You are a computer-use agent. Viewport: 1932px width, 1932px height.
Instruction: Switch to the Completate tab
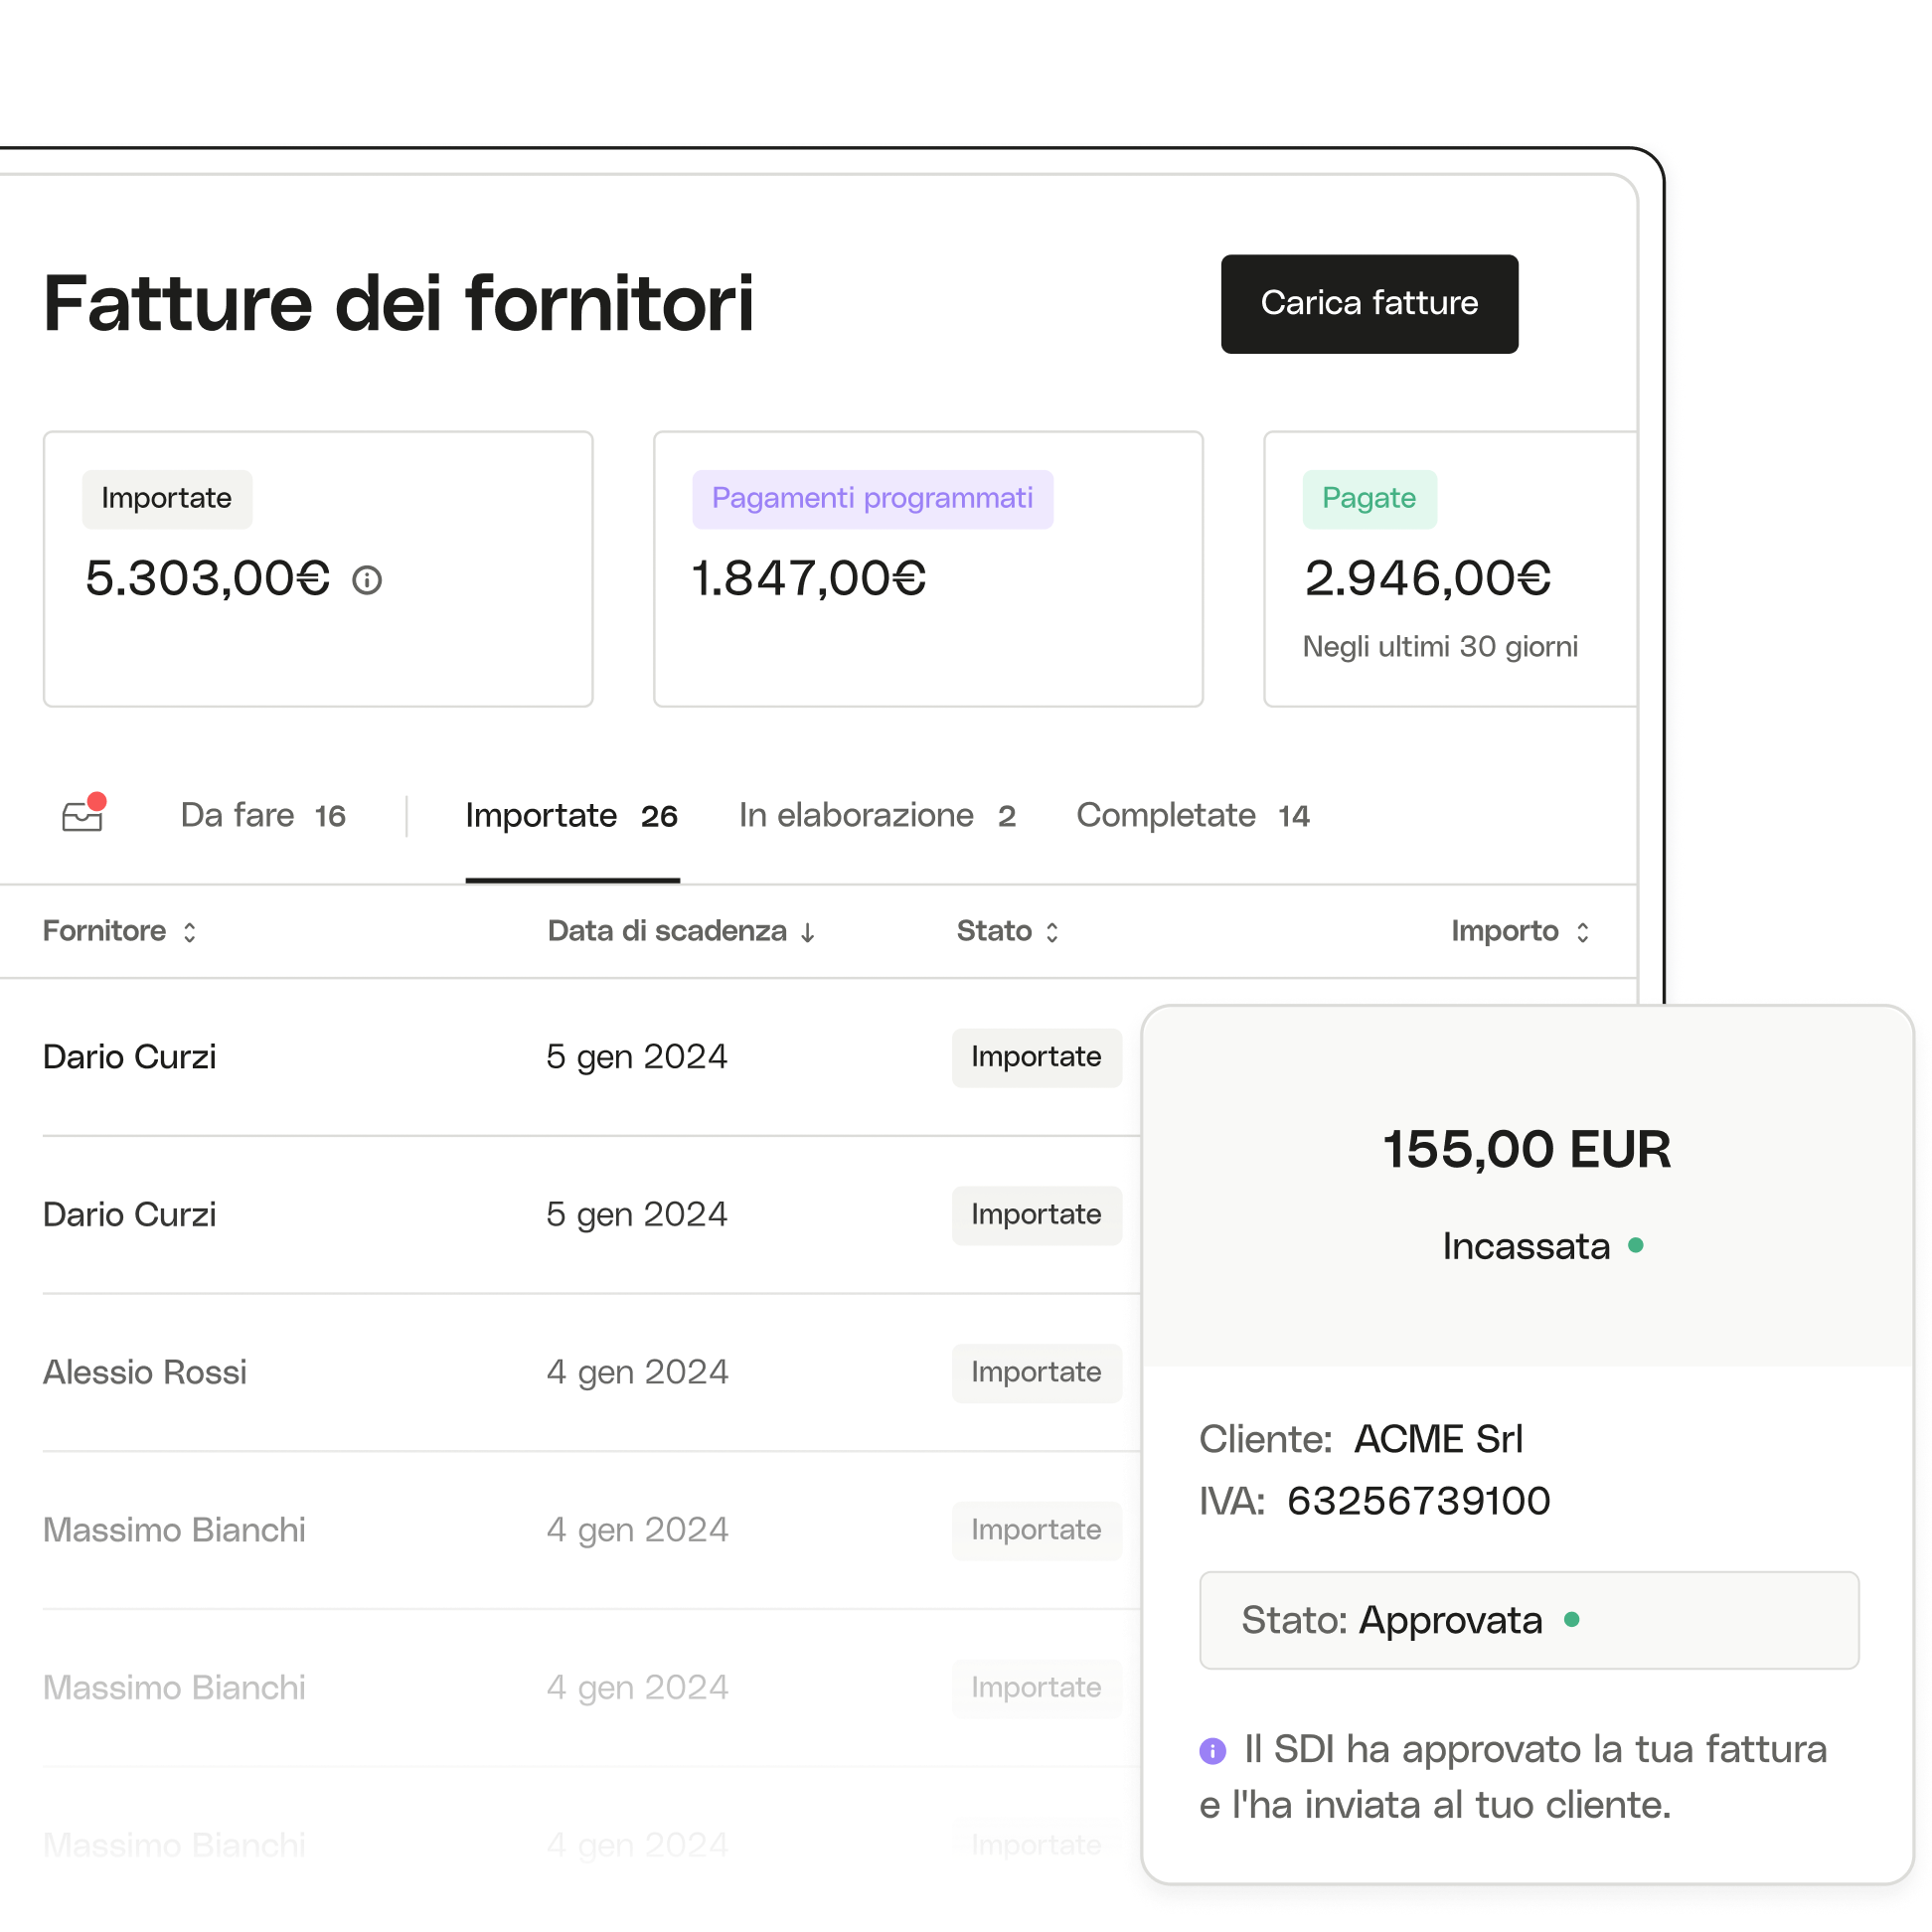pyautogui.click(x=1192, y=816)
